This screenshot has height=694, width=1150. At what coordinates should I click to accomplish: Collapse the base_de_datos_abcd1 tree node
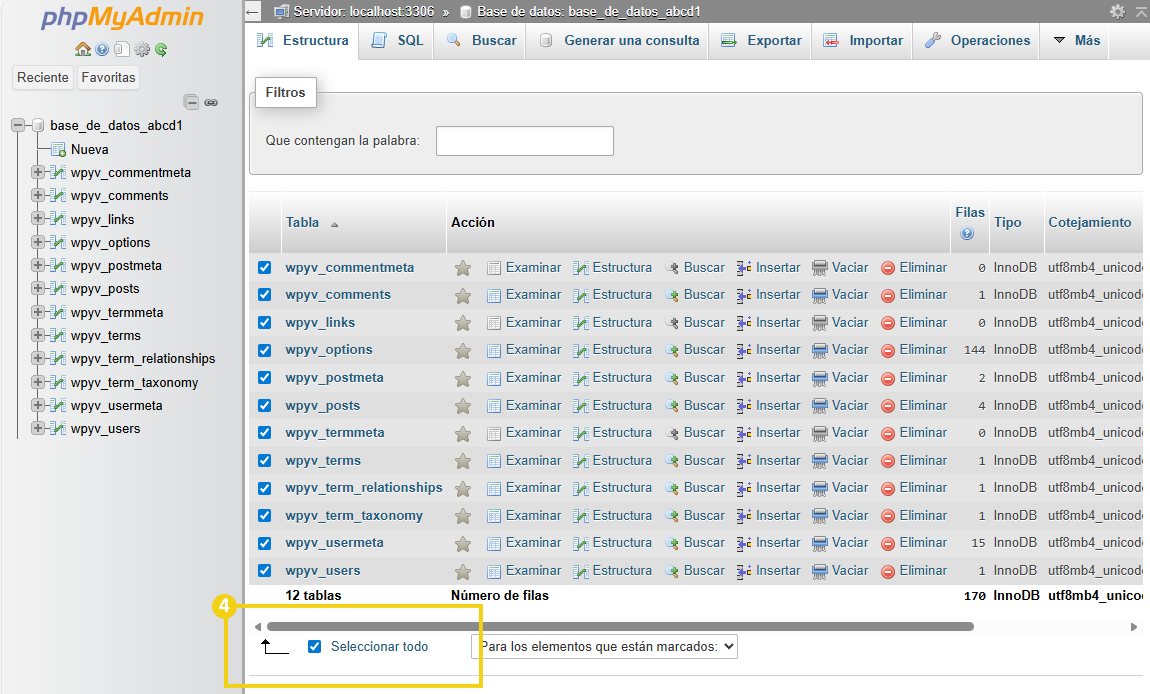tap(16, 125)
